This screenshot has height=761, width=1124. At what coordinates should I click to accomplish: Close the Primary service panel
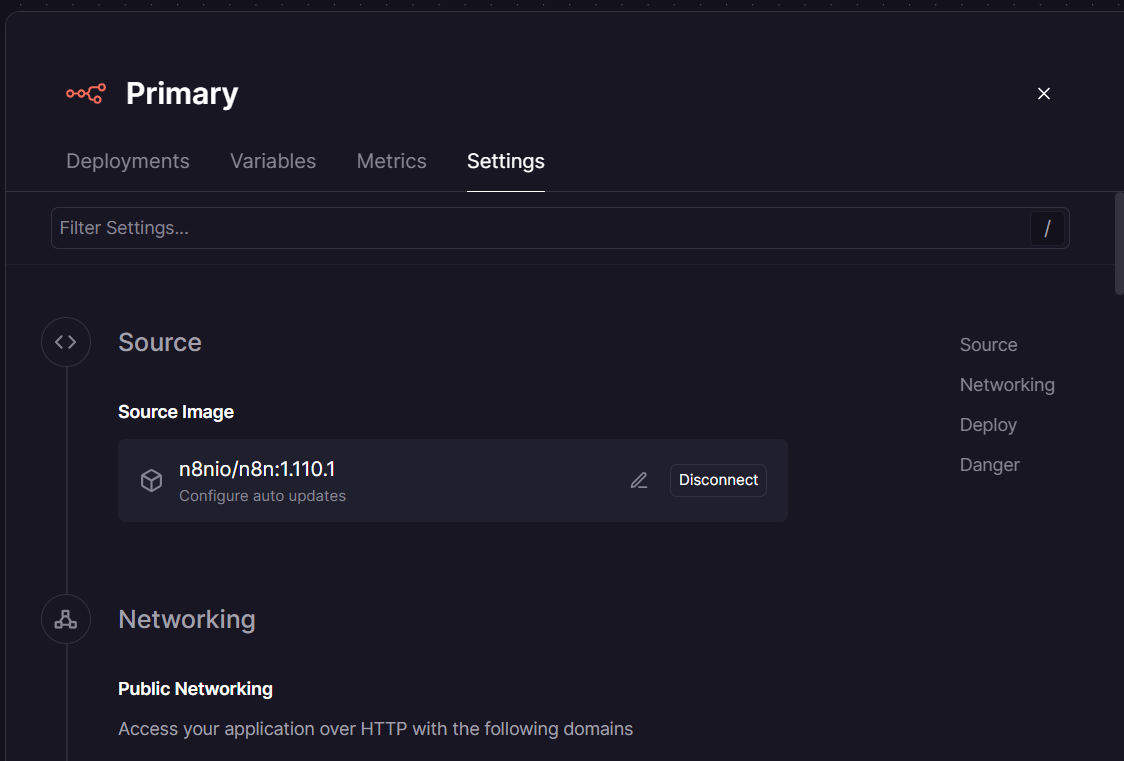pos(1044,94)
